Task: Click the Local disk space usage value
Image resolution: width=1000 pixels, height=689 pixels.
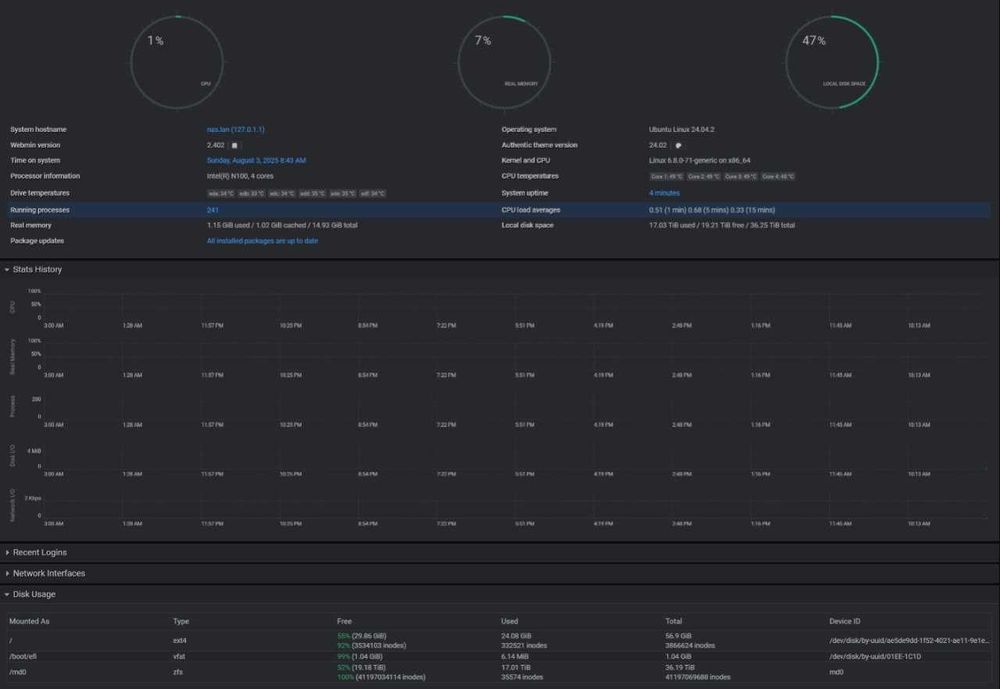Action: click(722, 225)
